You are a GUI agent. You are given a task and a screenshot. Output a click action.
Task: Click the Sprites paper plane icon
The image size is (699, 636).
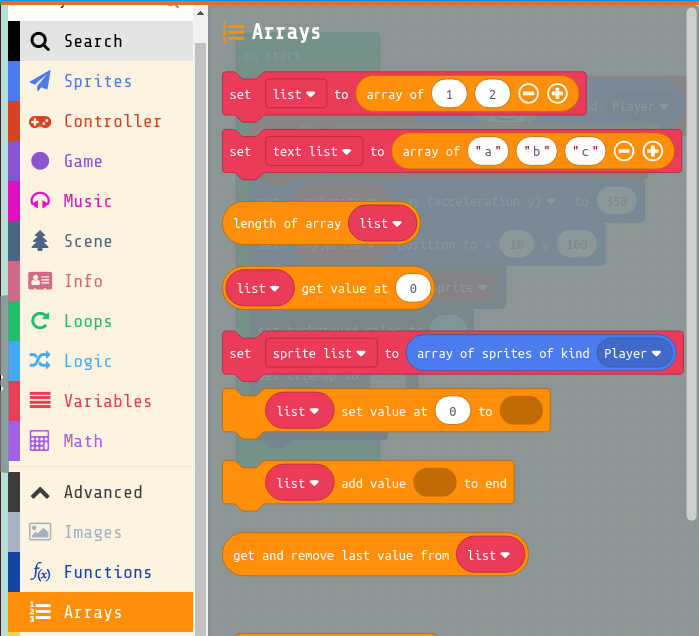(40, 81)
